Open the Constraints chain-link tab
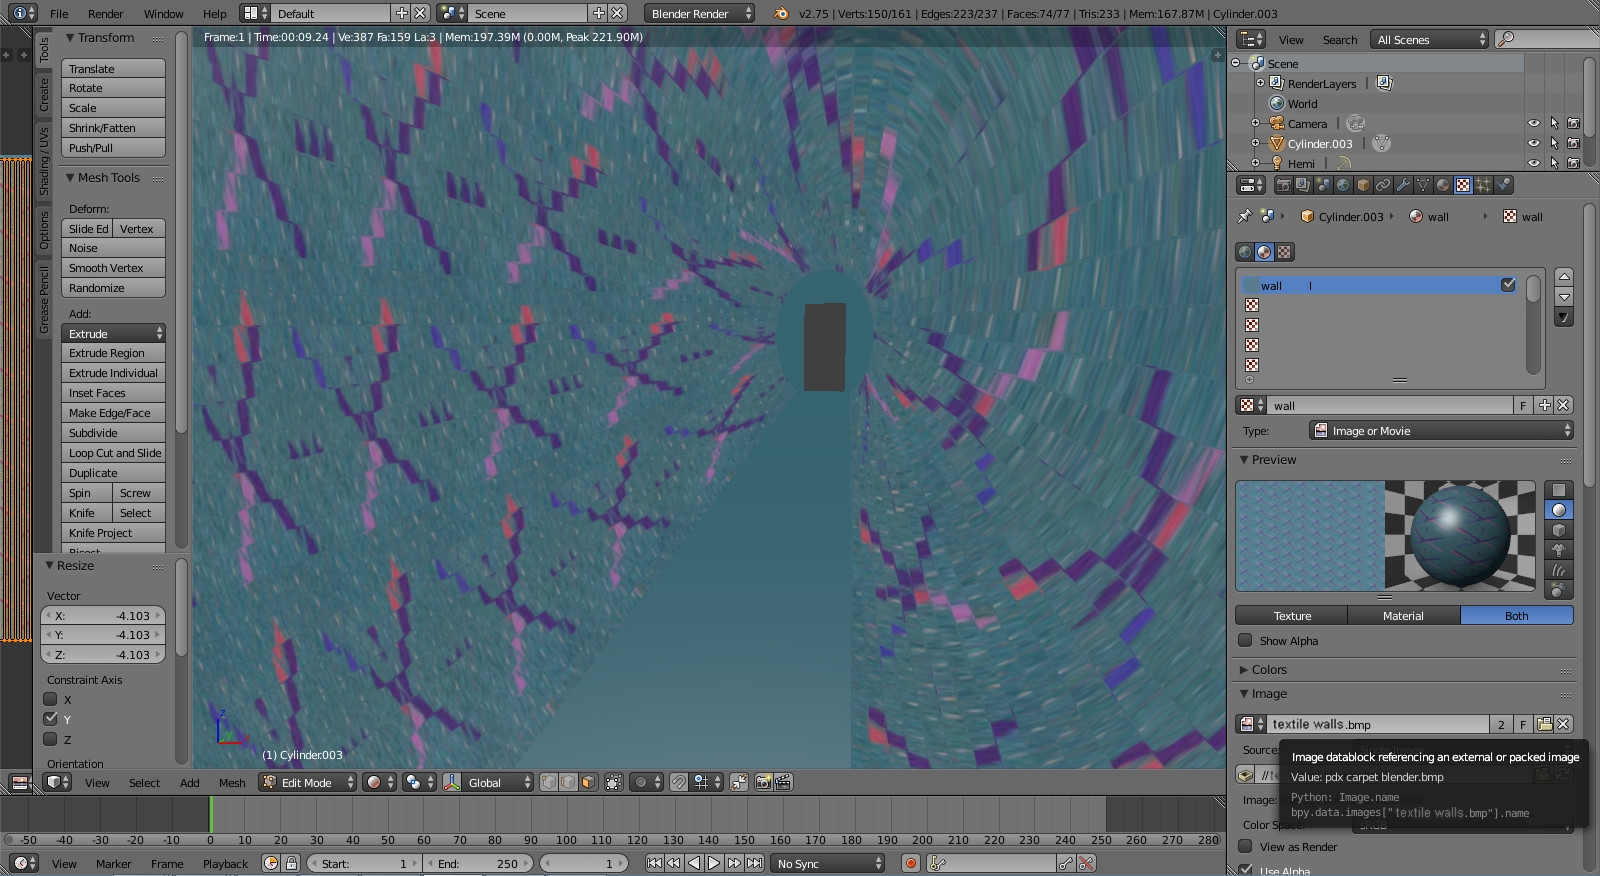Image resolution: width=1600 pixels, height=876 pixels. [1383, 185]
